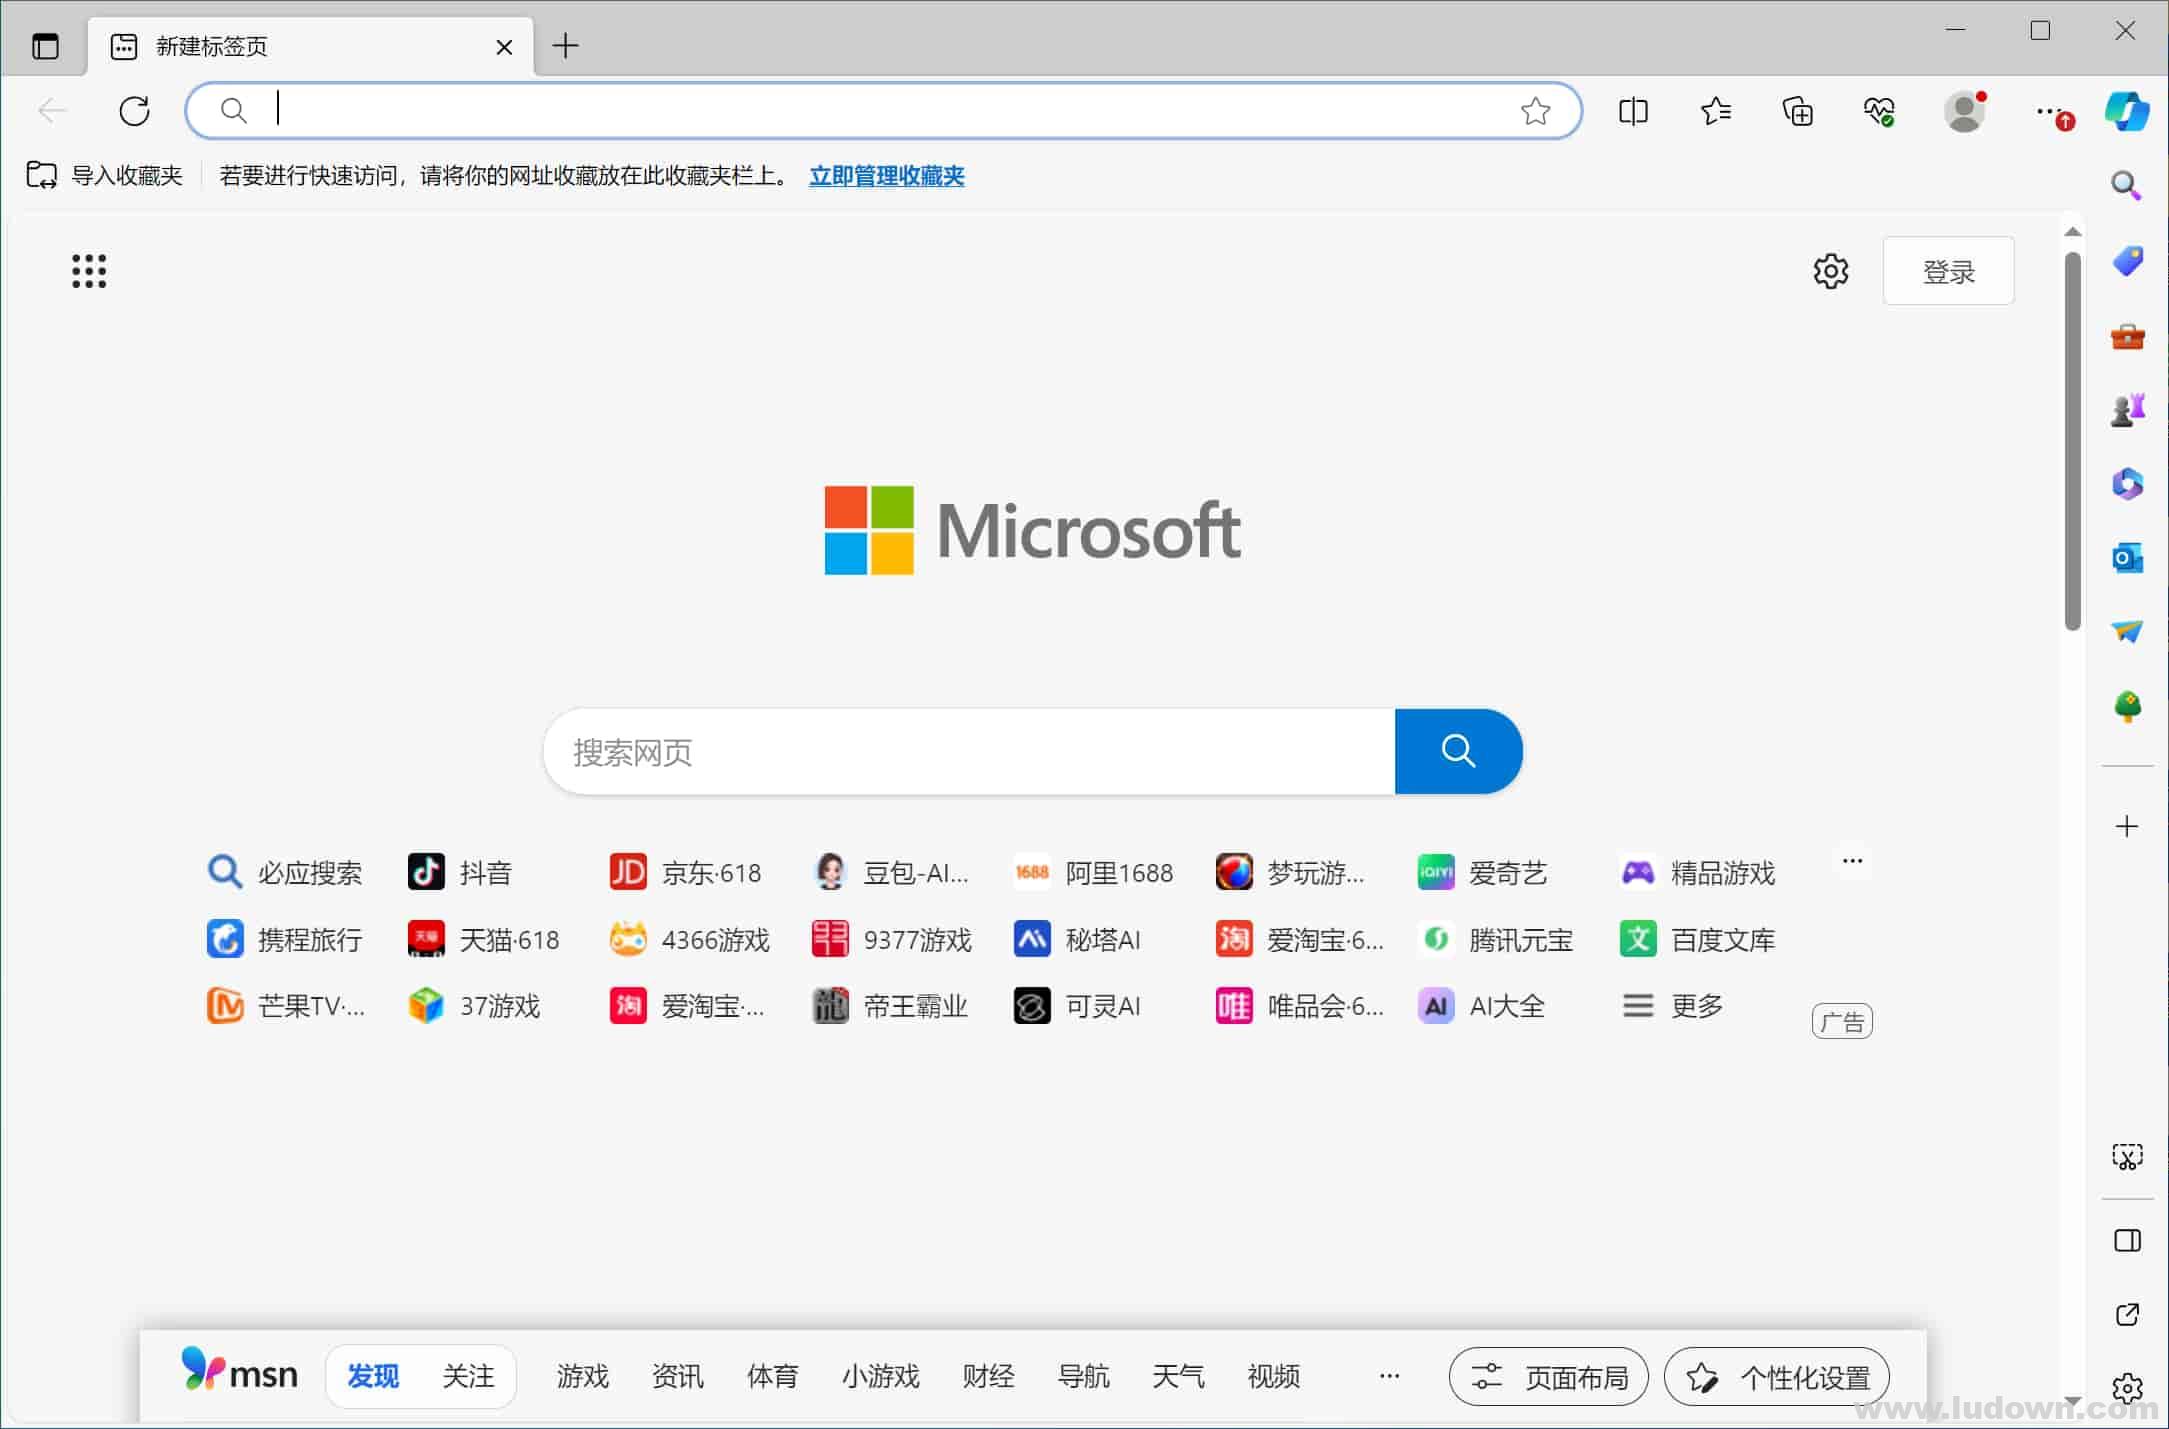Expand quick links options ellipsis
The image size is (2169, 1429).
click(1852, 861)
